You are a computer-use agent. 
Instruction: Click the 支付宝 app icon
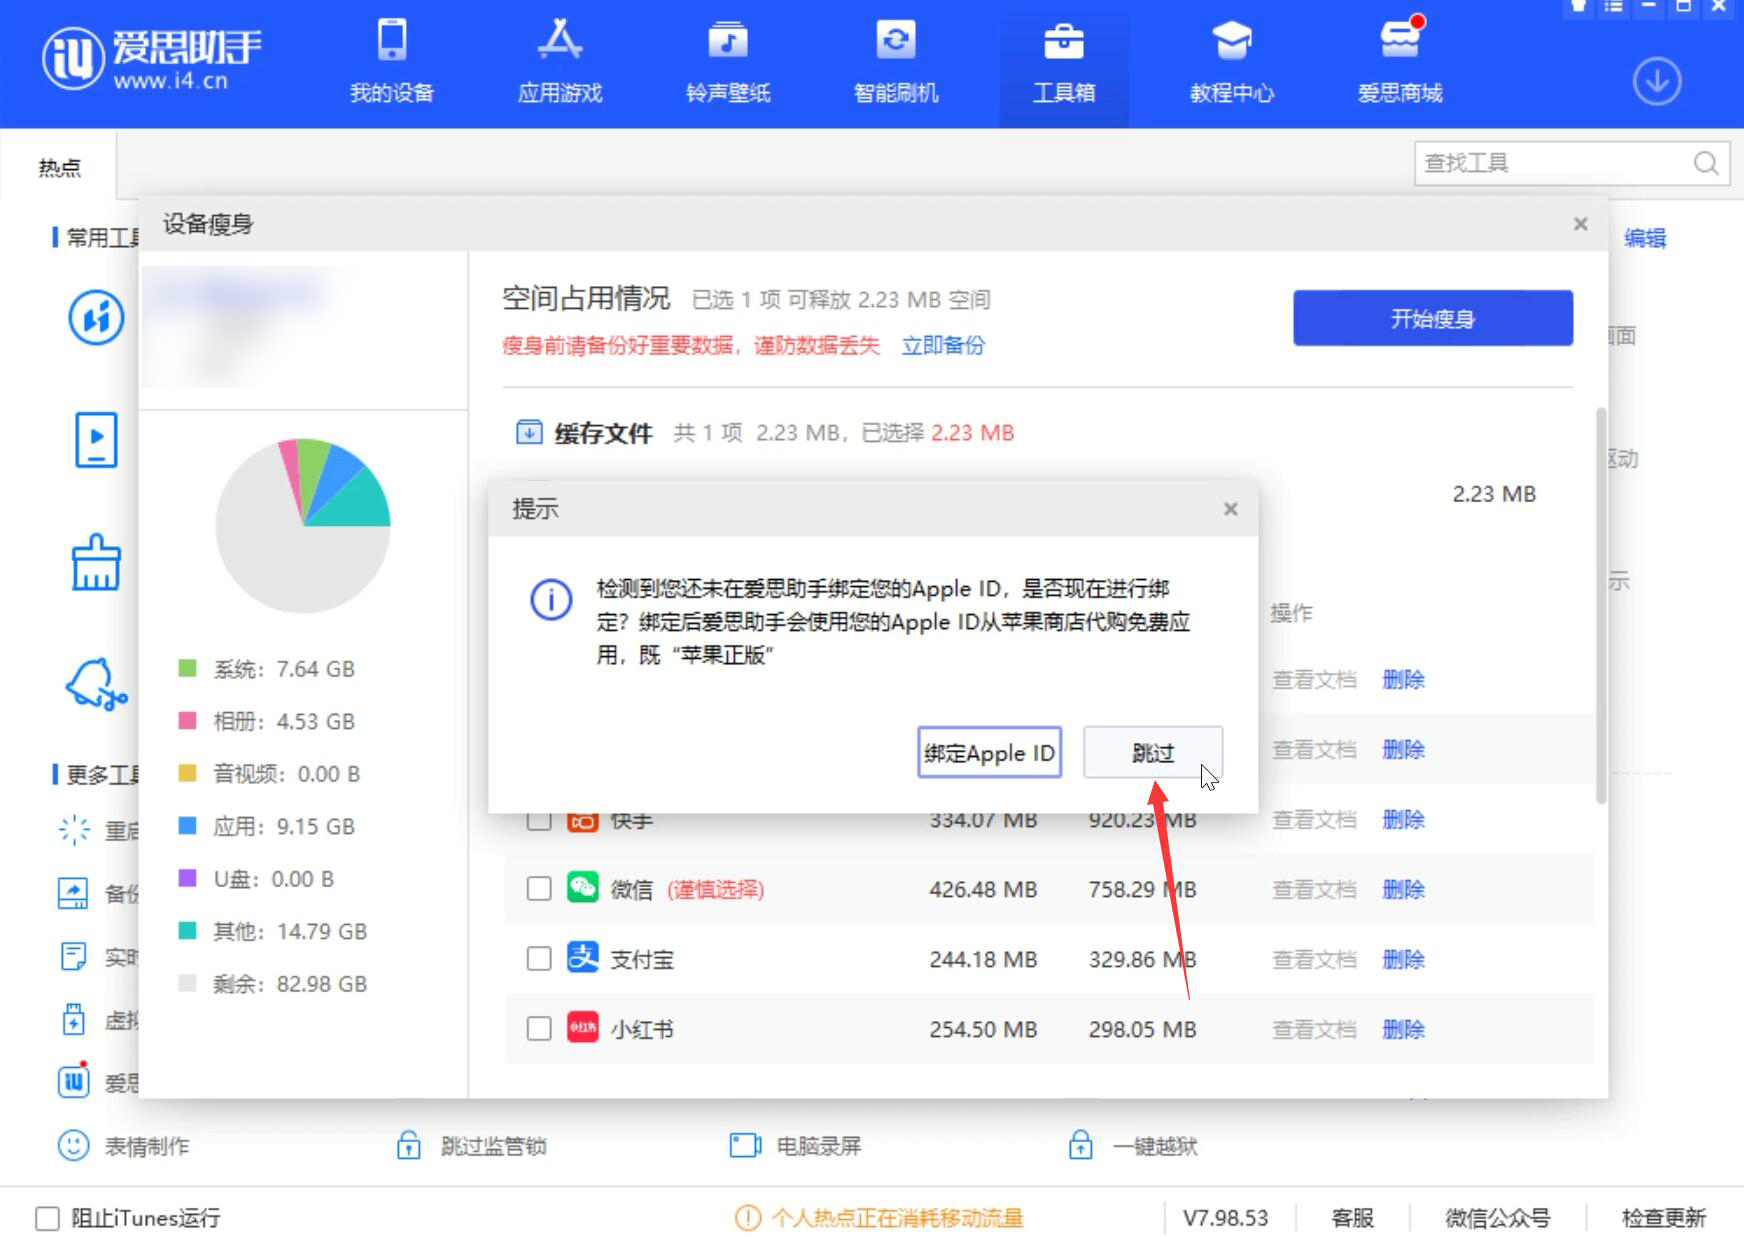coord(583,958)
